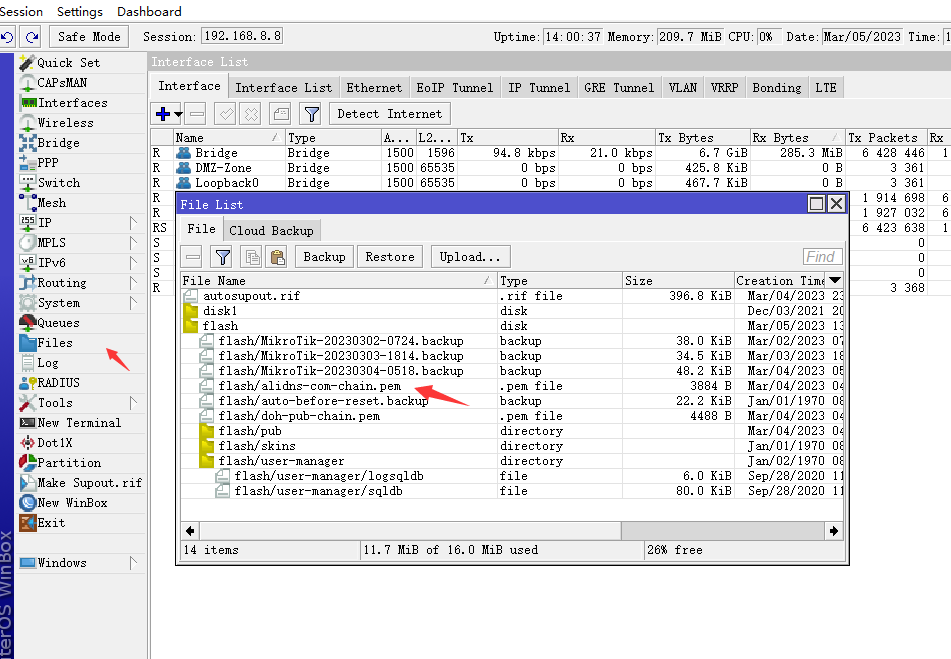Expand the MPLS submenu
This screenshot has height=659, width=951.
click(133, 243)
